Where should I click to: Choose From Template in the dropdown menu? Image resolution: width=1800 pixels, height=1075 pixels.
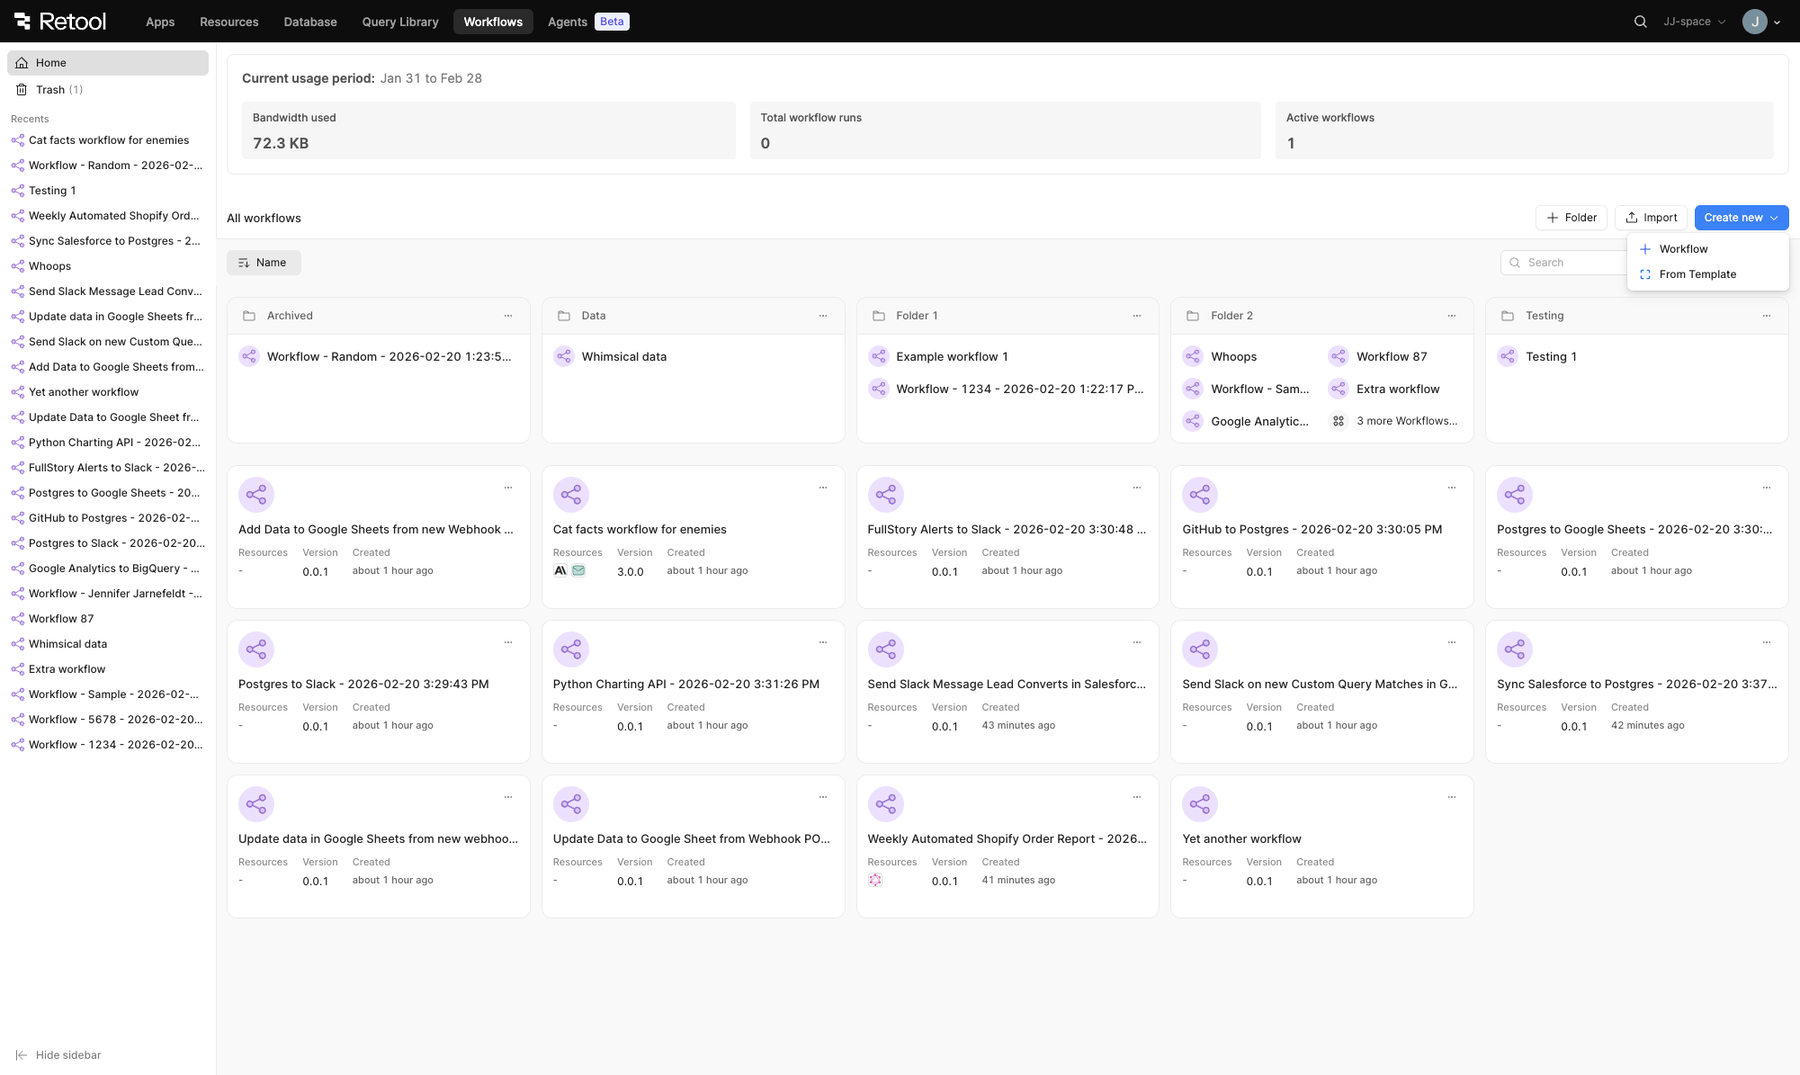click(1697, 274)
